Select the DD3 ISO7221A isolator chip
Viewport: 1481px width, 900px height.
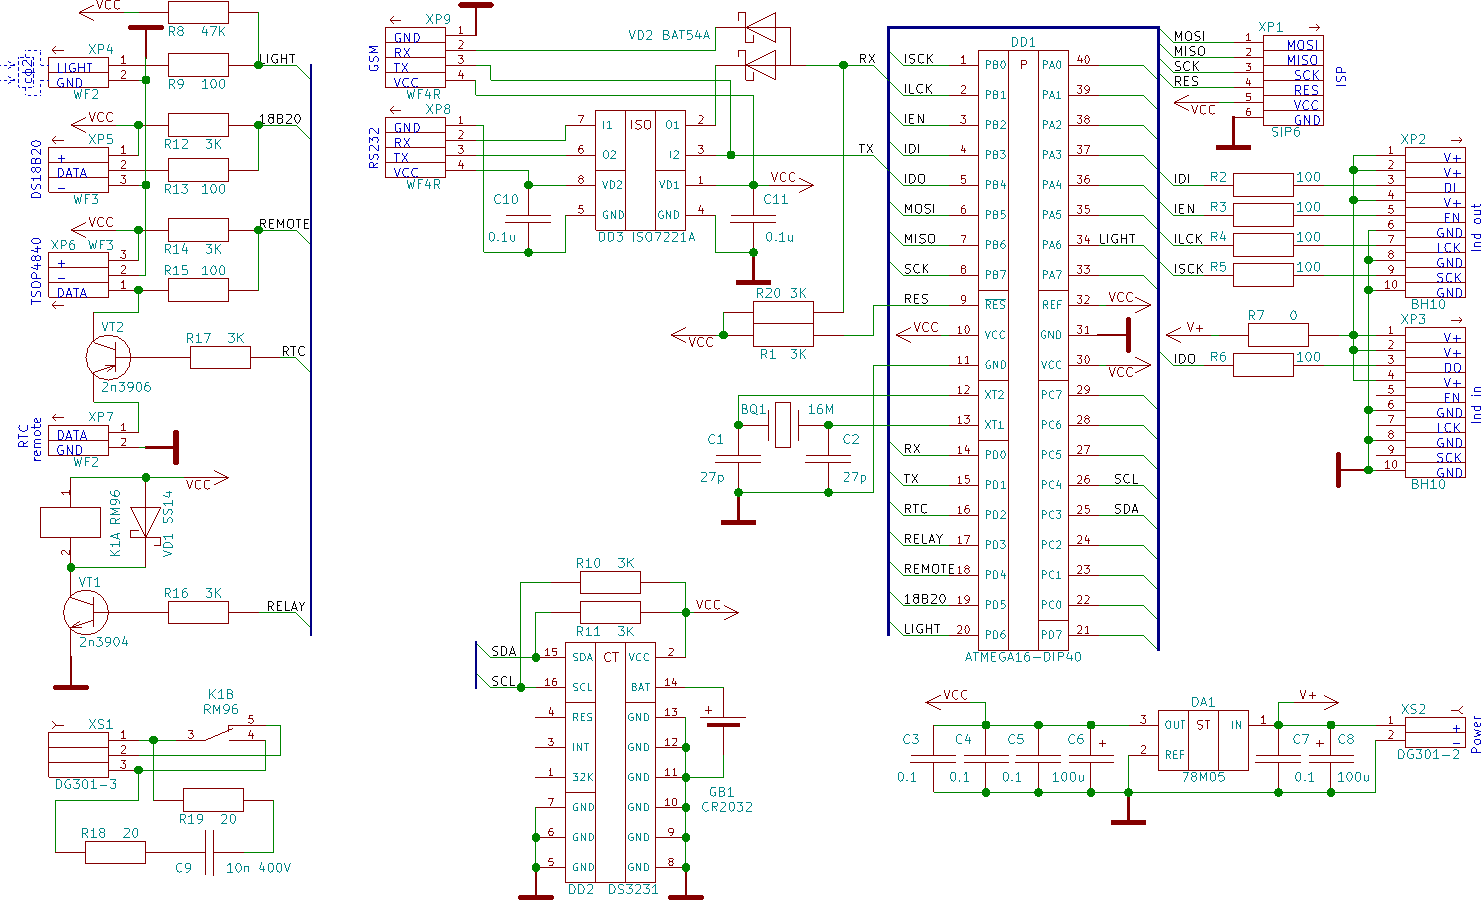click(x=640, y=170)
